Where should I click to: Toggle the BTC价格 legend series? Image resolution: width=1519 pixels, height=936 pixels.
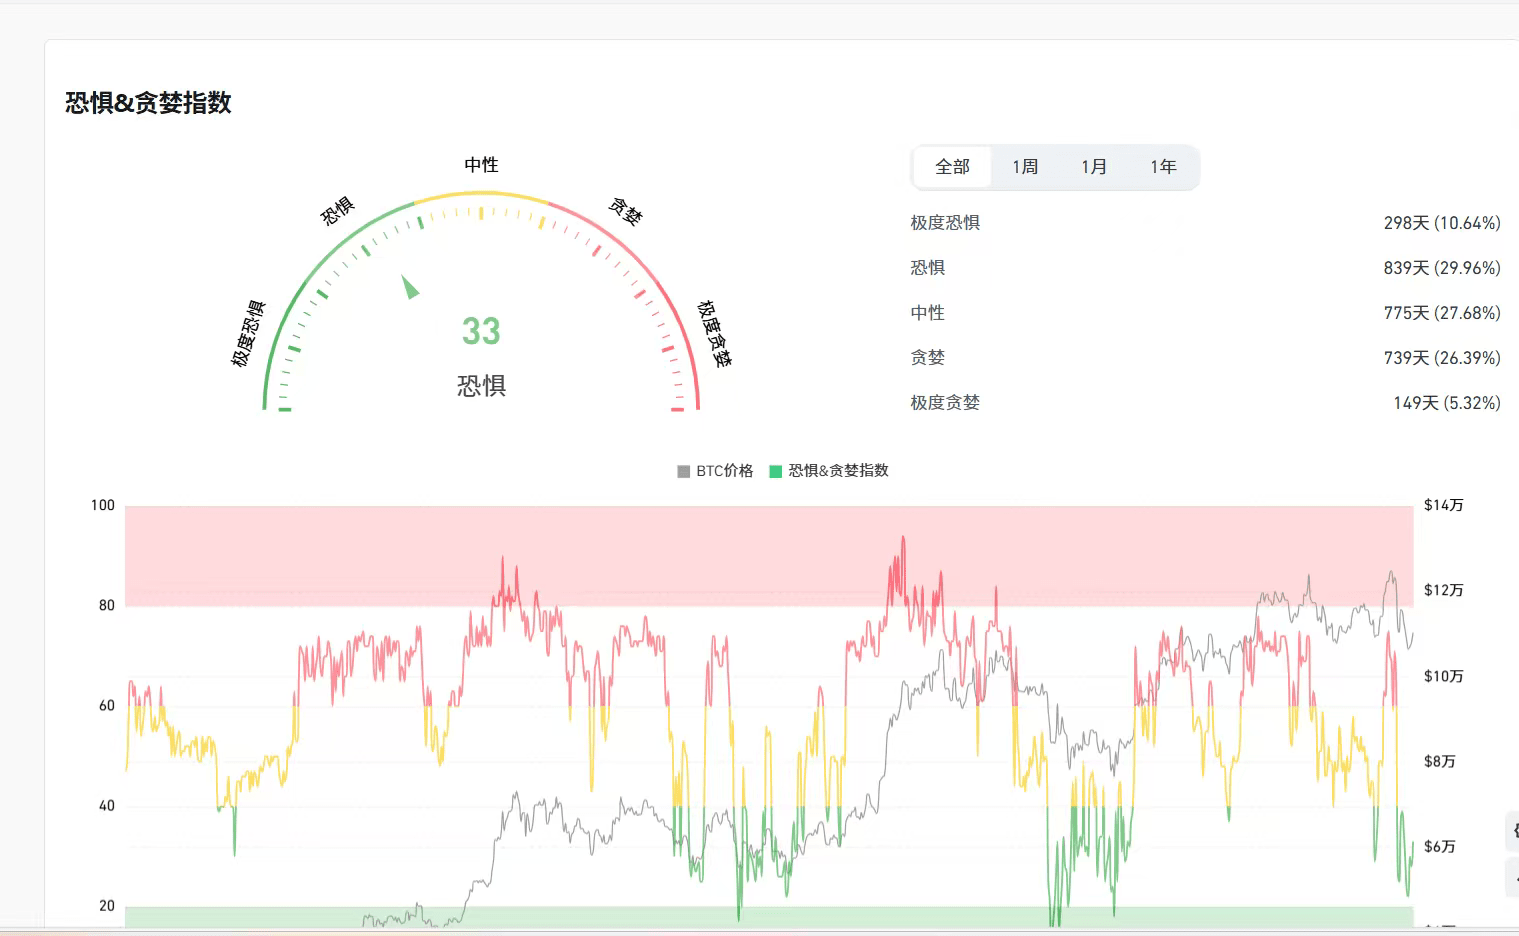click(x=715, y=471)
